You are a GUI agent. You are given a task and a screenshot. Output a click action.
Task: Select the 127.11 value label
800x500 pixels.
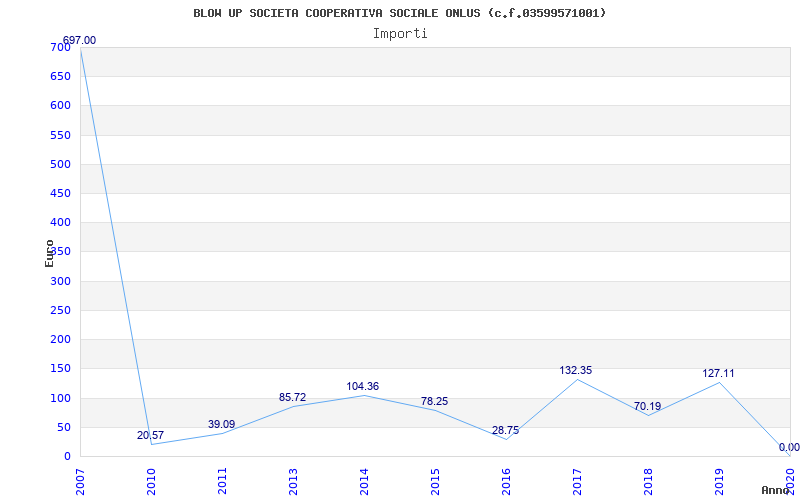pos(718,373)
